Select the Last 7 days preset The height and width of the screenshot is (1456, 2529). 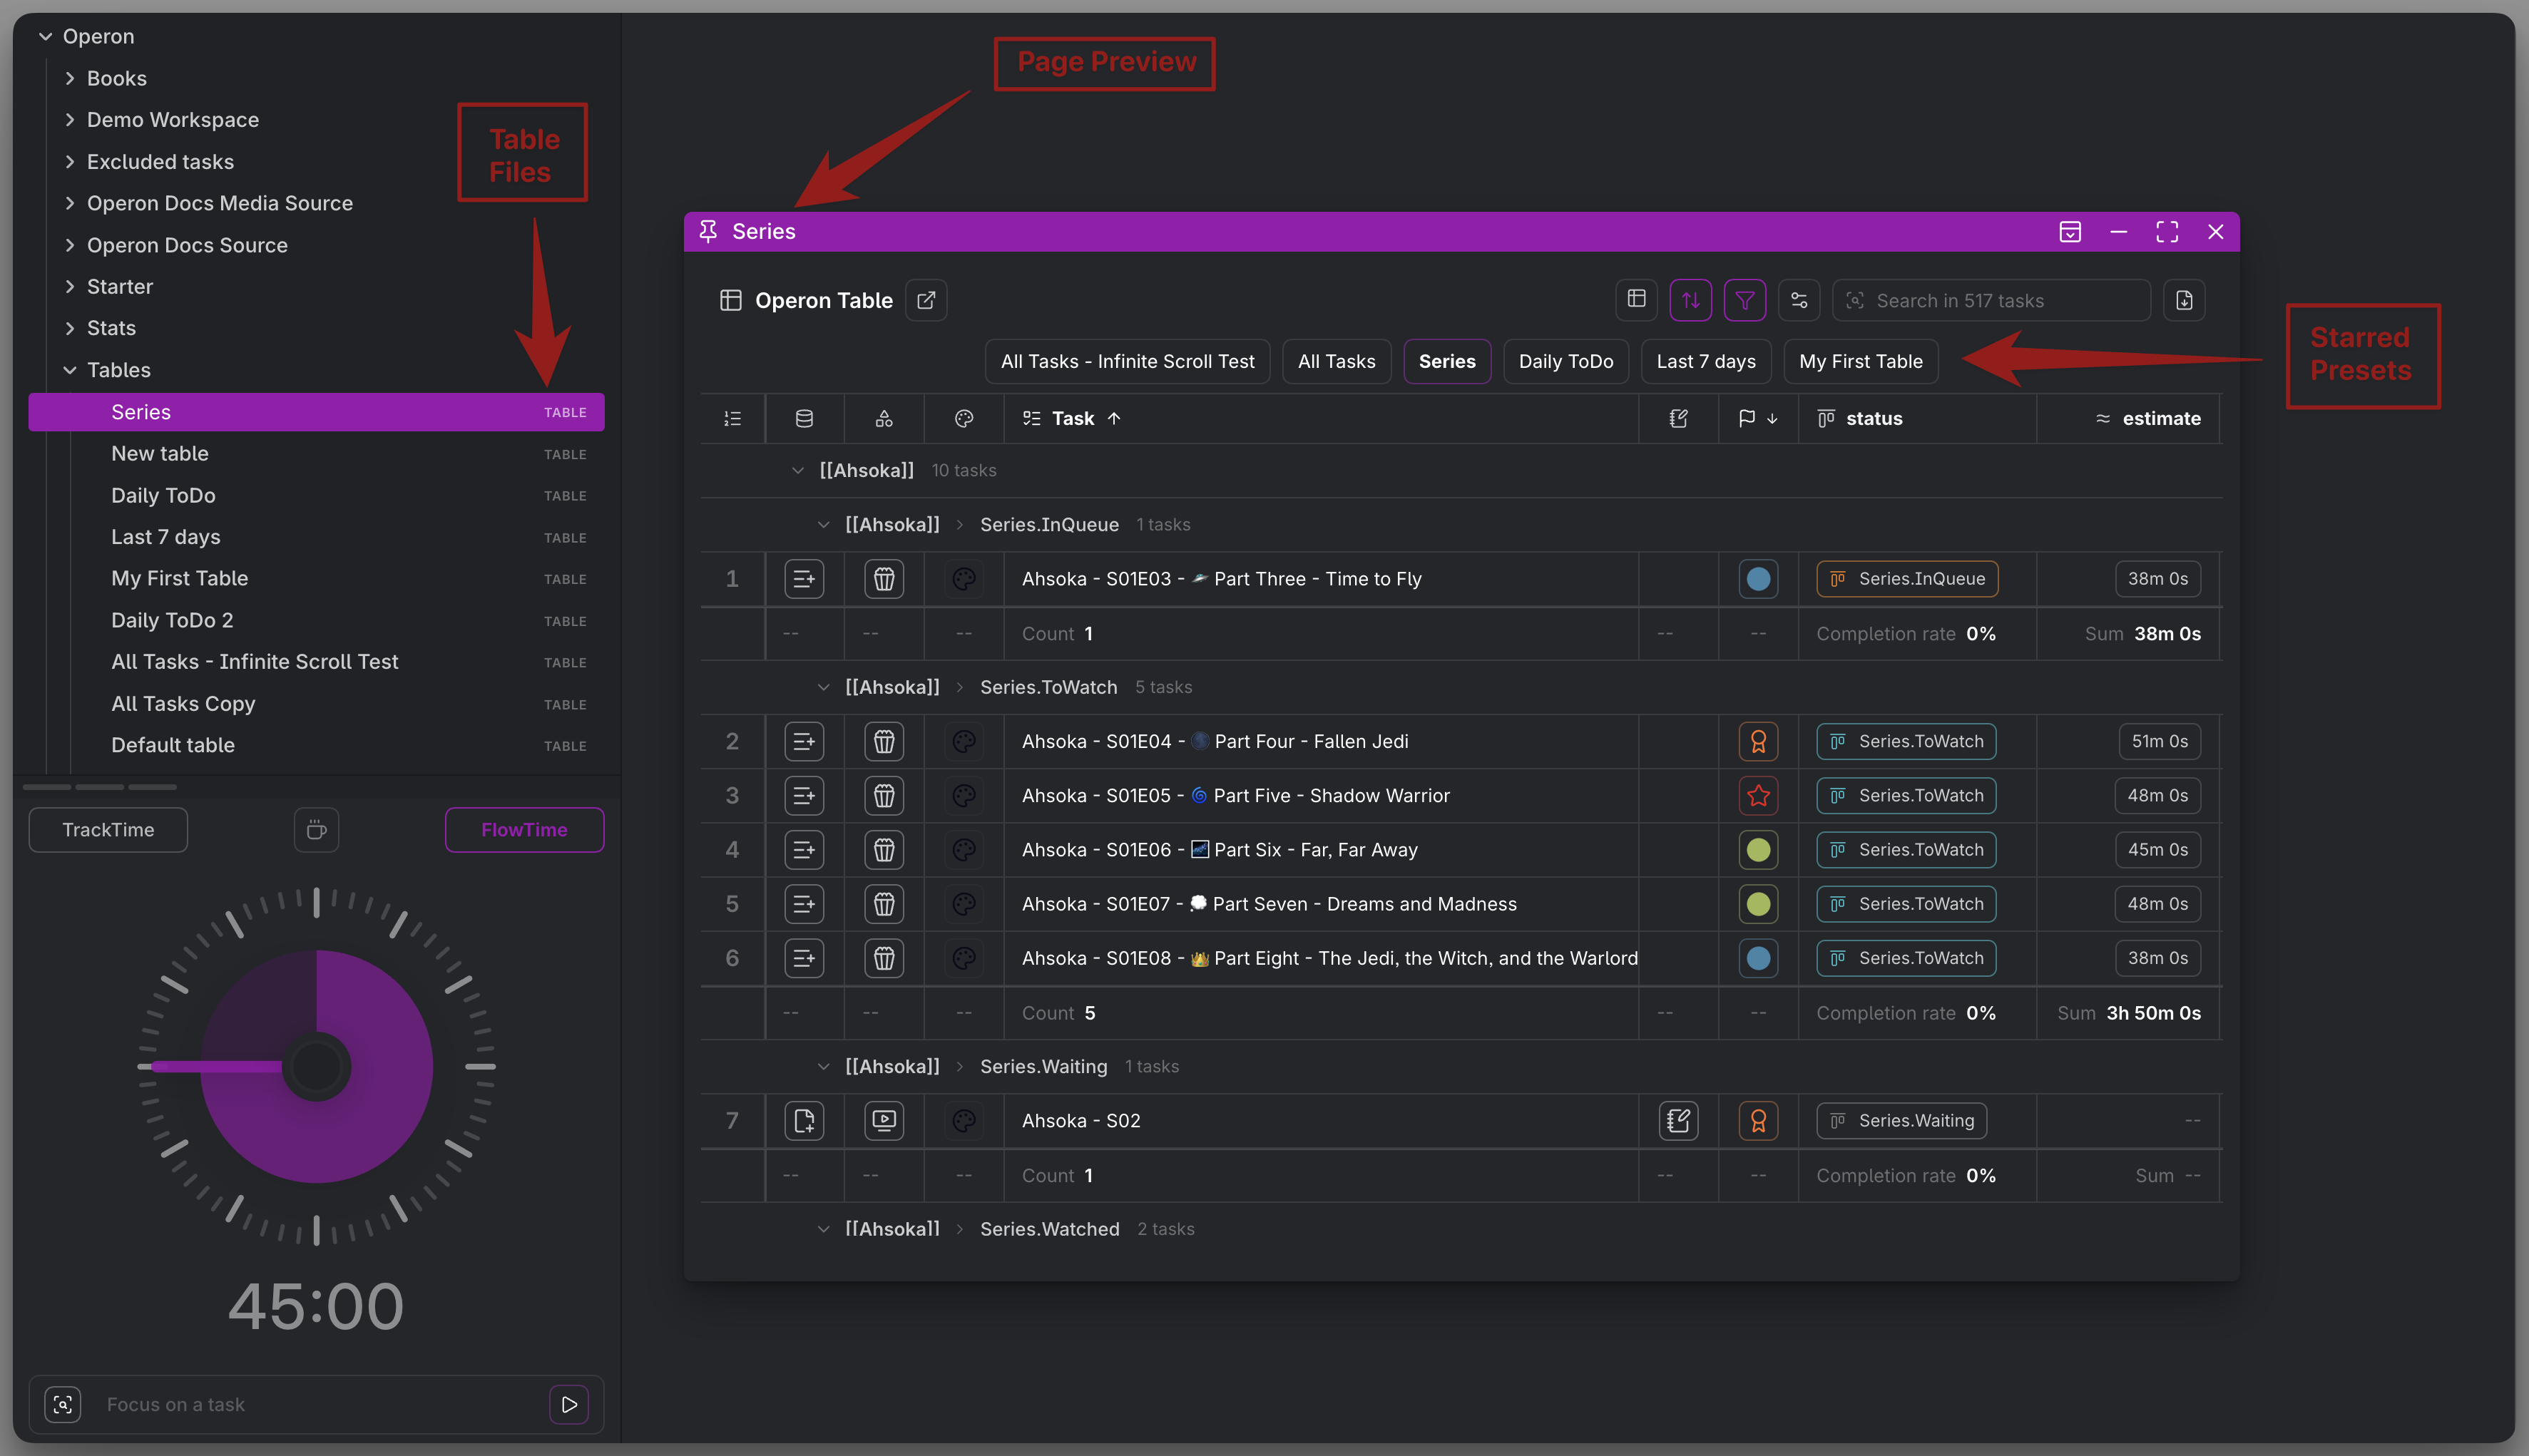(x=1705, y=361)
